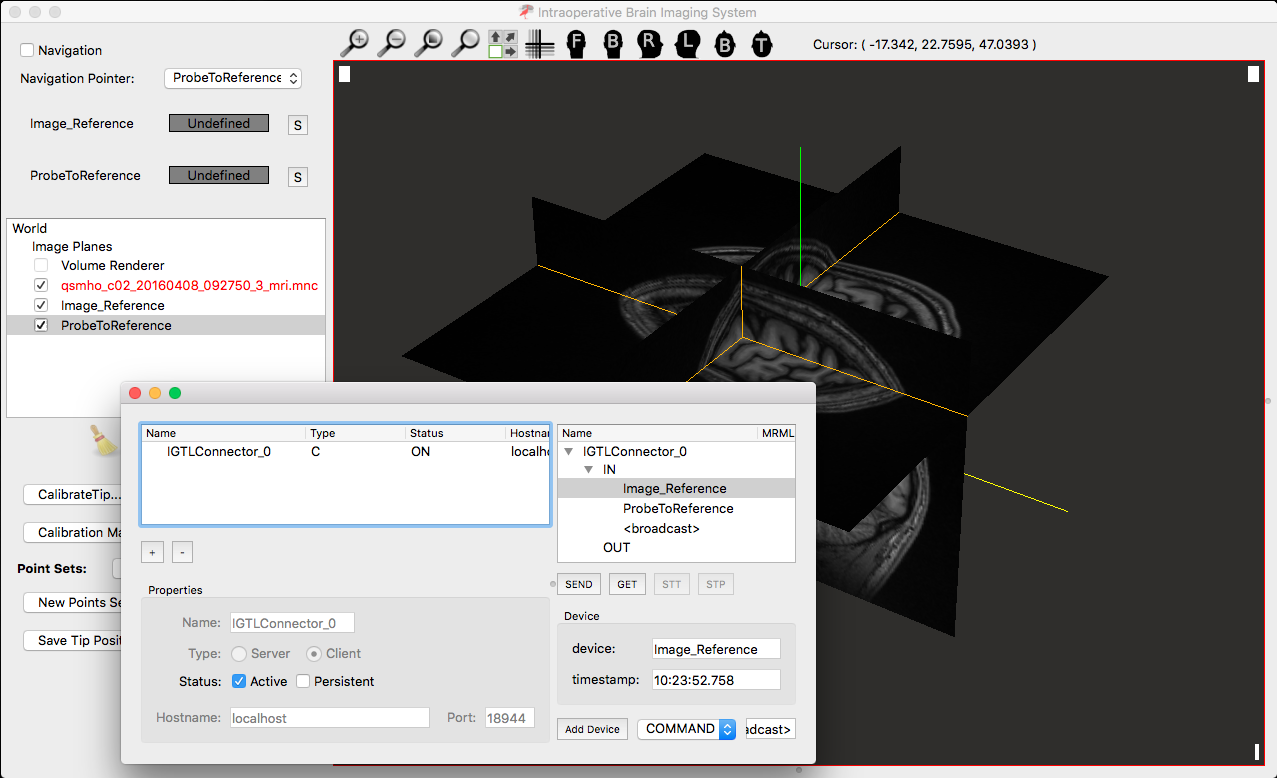The width and height of the screenshot is (1277, 778).
Task: Enable the Persistent status checkbox
Action: click(x=303, y=682)
